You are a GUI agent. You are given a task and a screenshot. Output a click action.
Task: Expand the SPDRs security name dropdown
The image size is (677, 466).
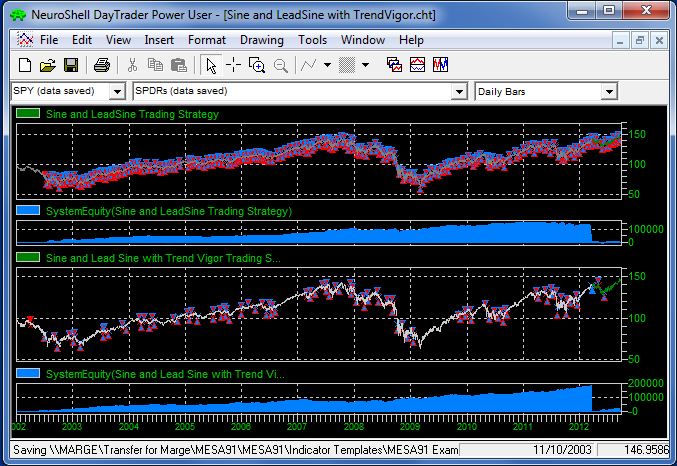pyautogui.click(x=459, y=92)
